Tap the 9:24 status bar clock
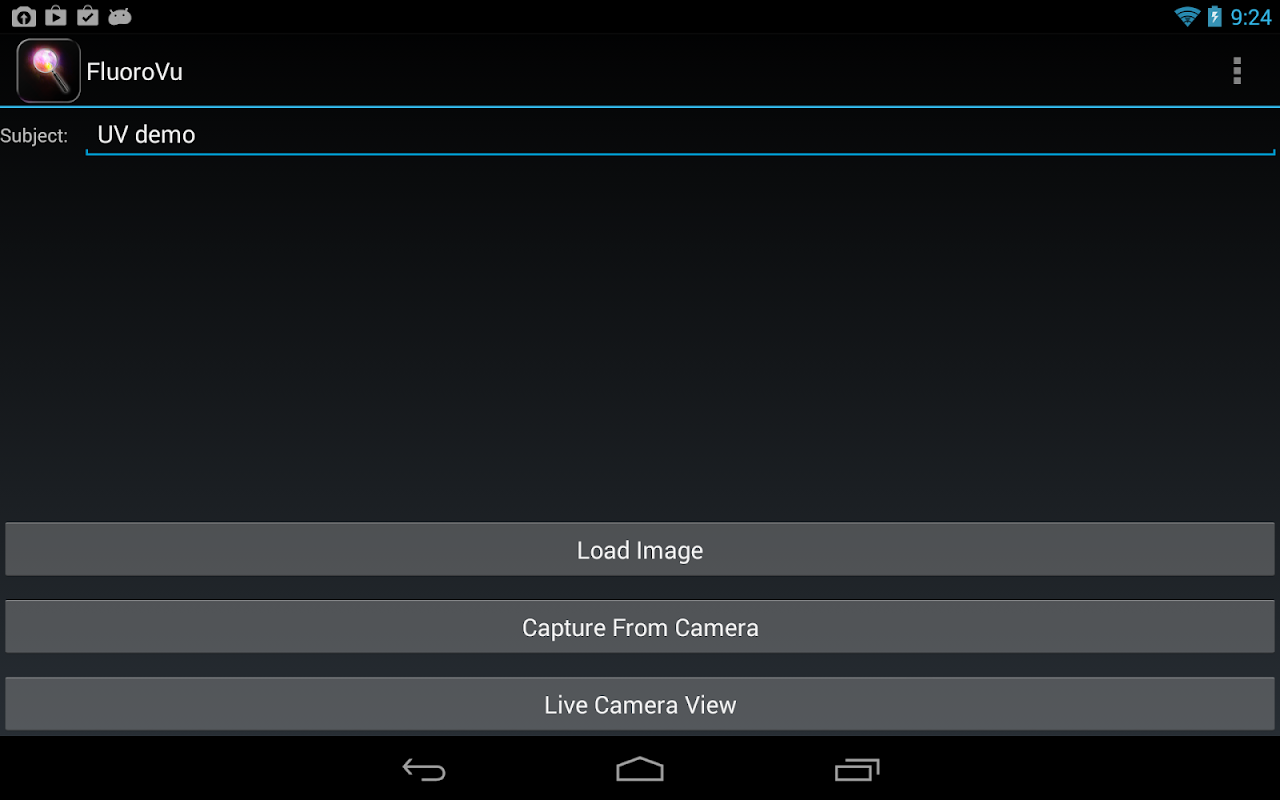This screenshot has height=800, width=1280. pos(1251,17)
